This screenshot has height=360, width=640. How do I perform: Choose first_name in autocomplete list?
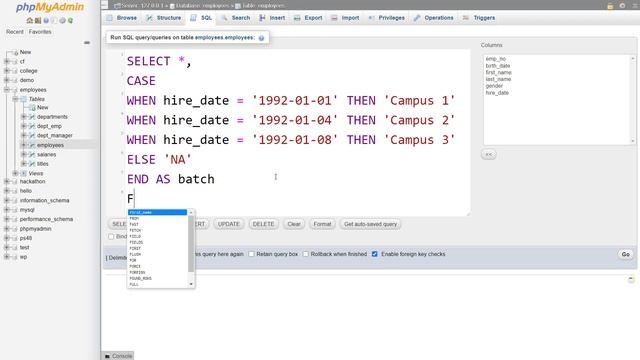point(157,212)
